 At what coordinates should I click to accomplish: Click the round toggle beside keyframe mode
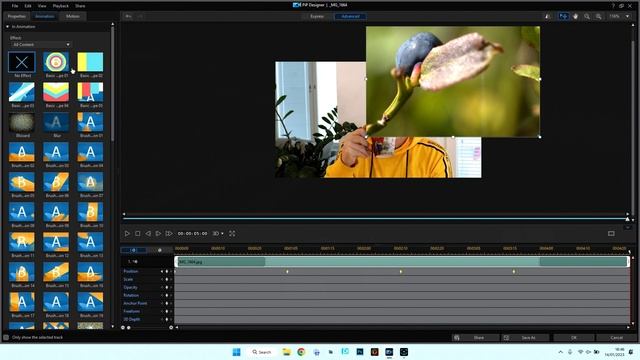160,250
